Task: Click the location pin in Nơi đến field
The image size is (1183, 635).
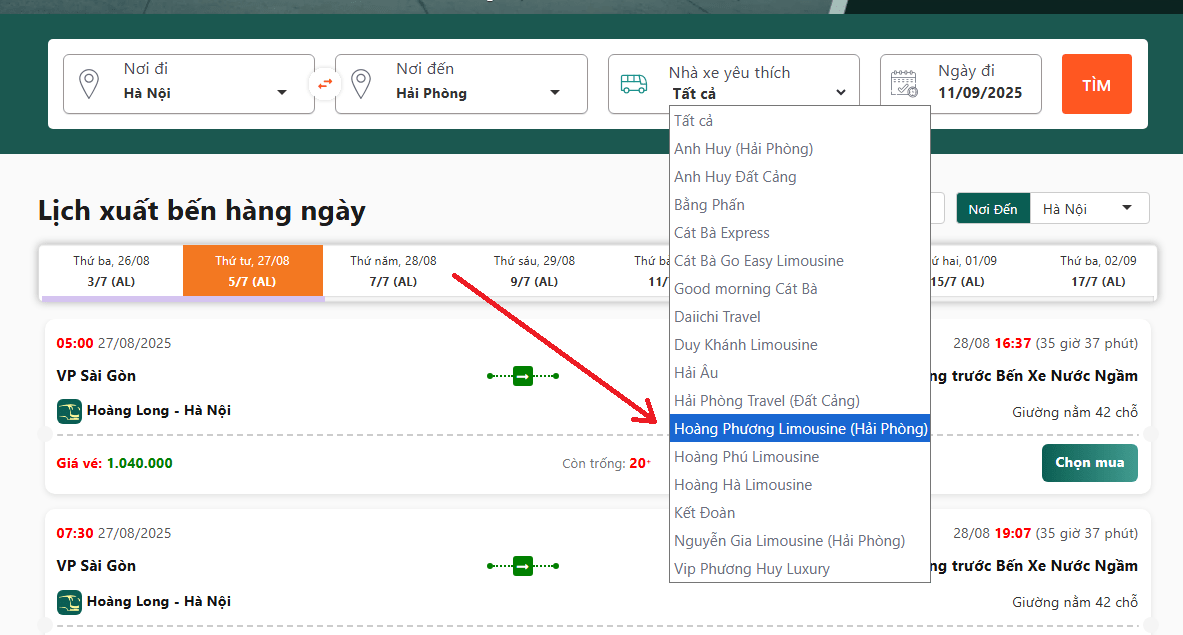Action: tap(361, 84)
